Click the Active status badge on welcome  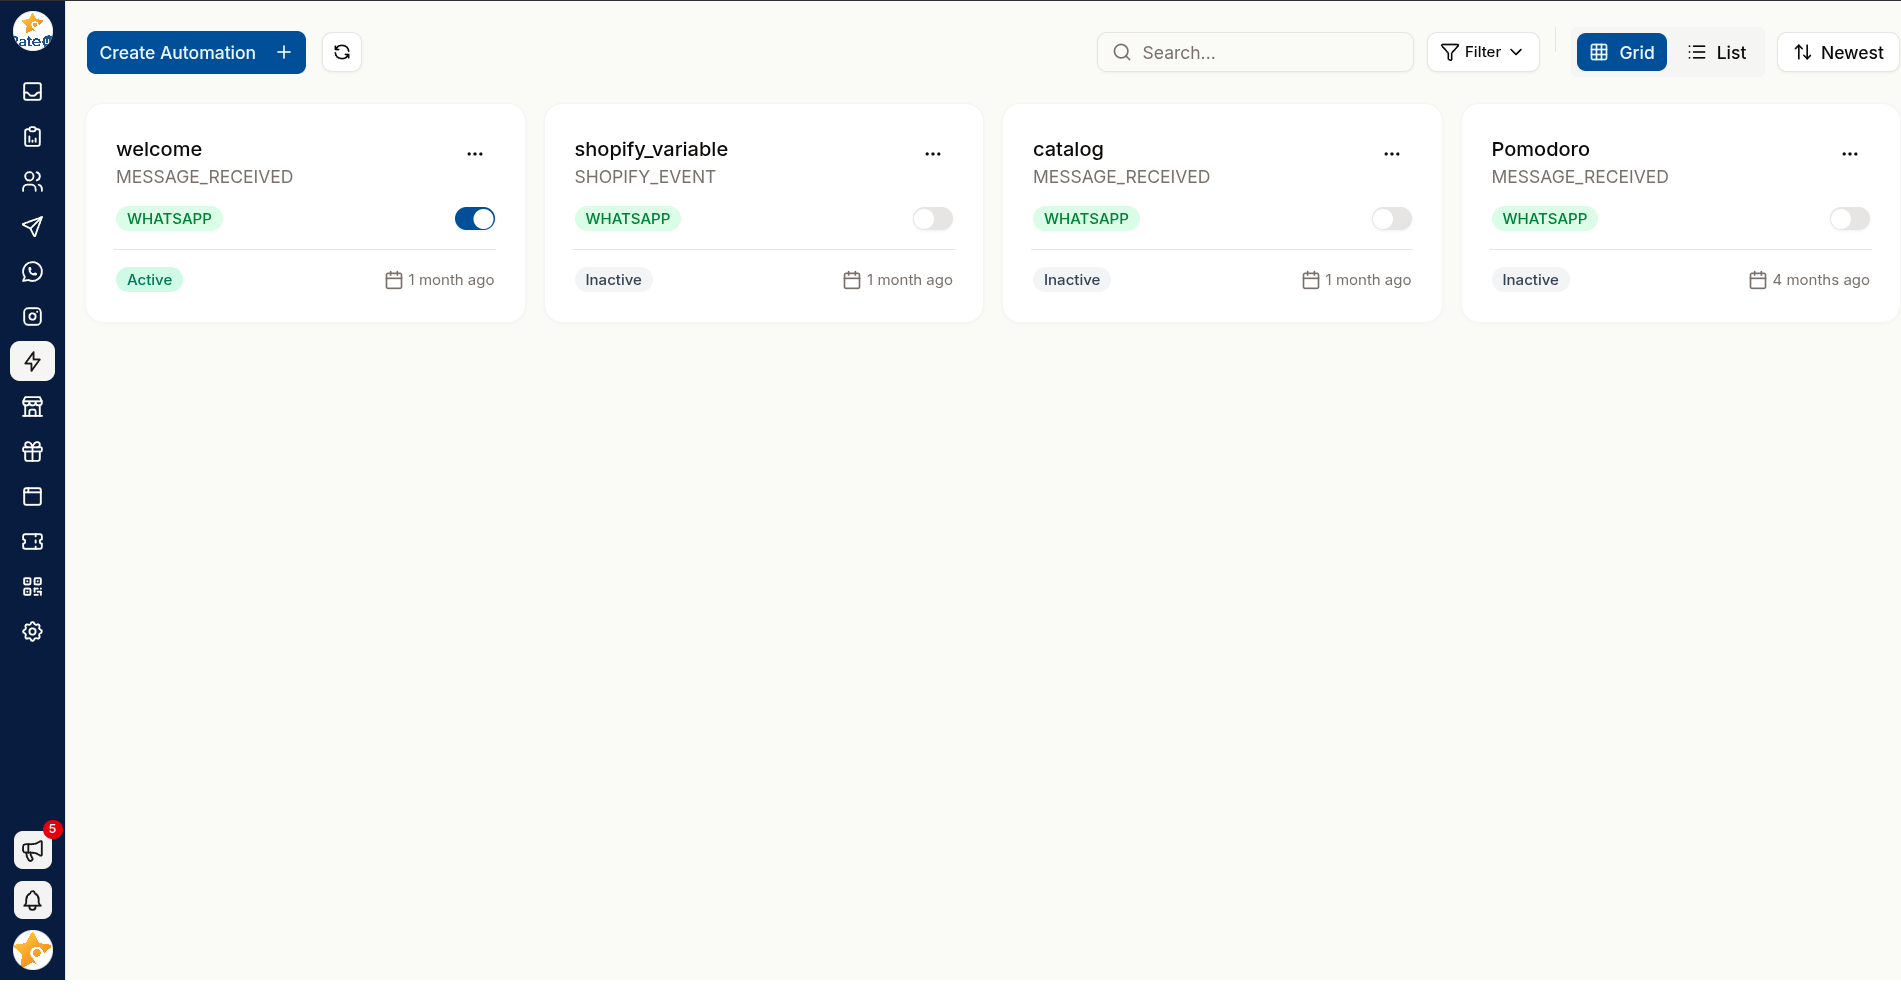[149, 280]
